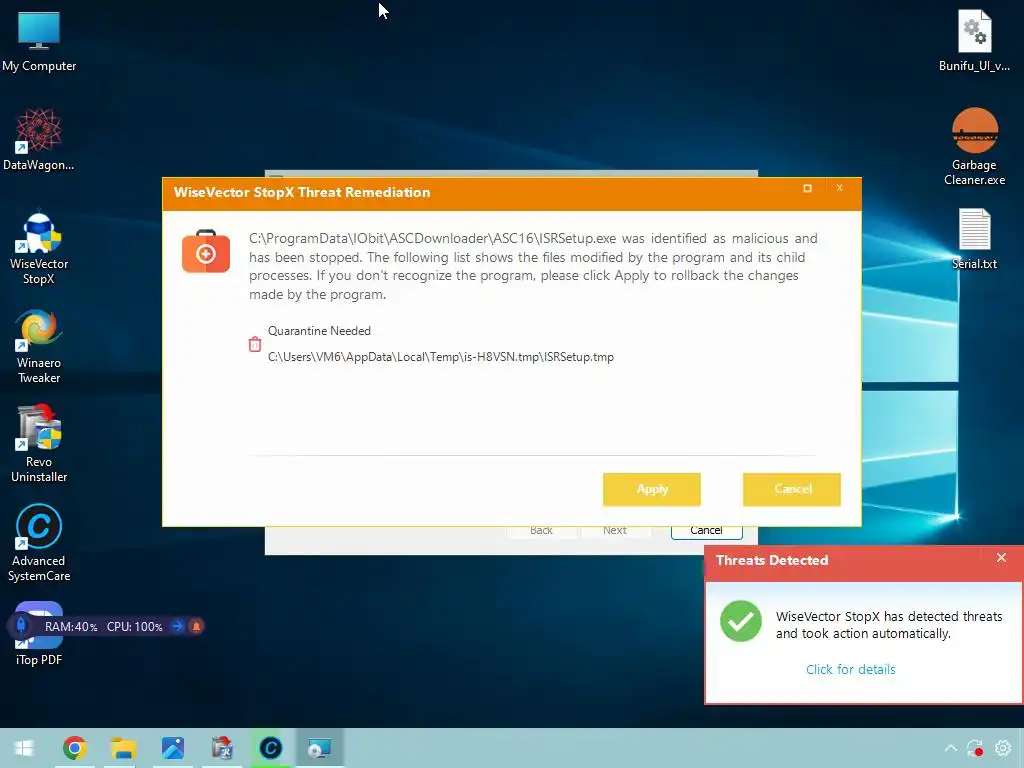Screen dimensions: 1024x768
Task: Click the rocket boost icon on performance widget
Action: [21, 626]
